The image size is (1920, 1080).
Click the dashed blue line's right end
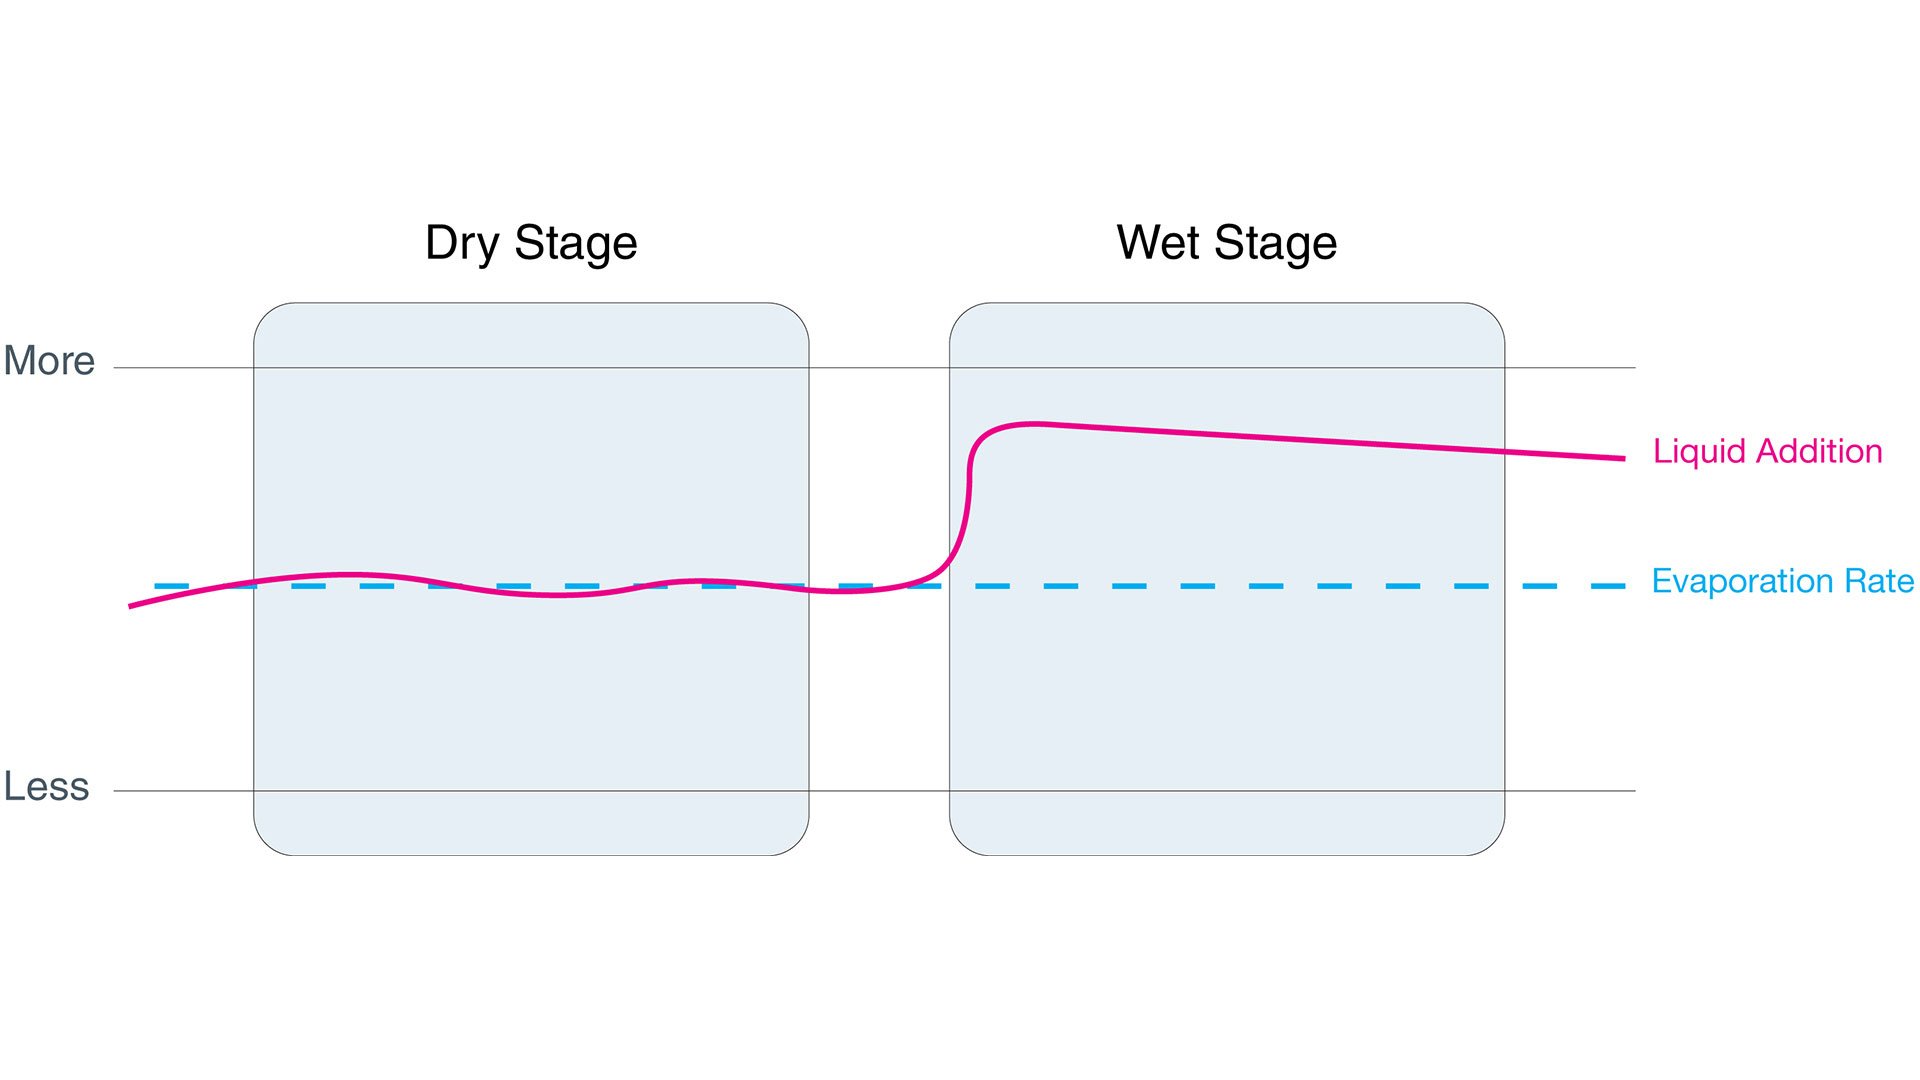coord(1608,586)
